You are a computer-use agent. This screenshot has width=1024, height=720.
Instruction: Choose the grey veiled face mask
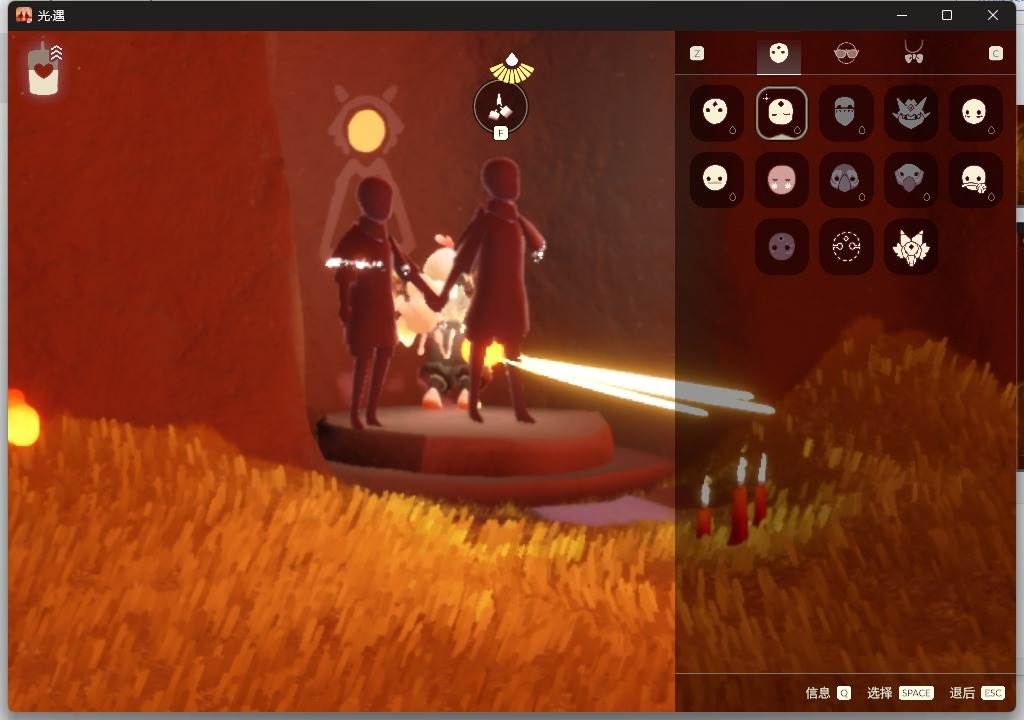(x=846, y=113)
